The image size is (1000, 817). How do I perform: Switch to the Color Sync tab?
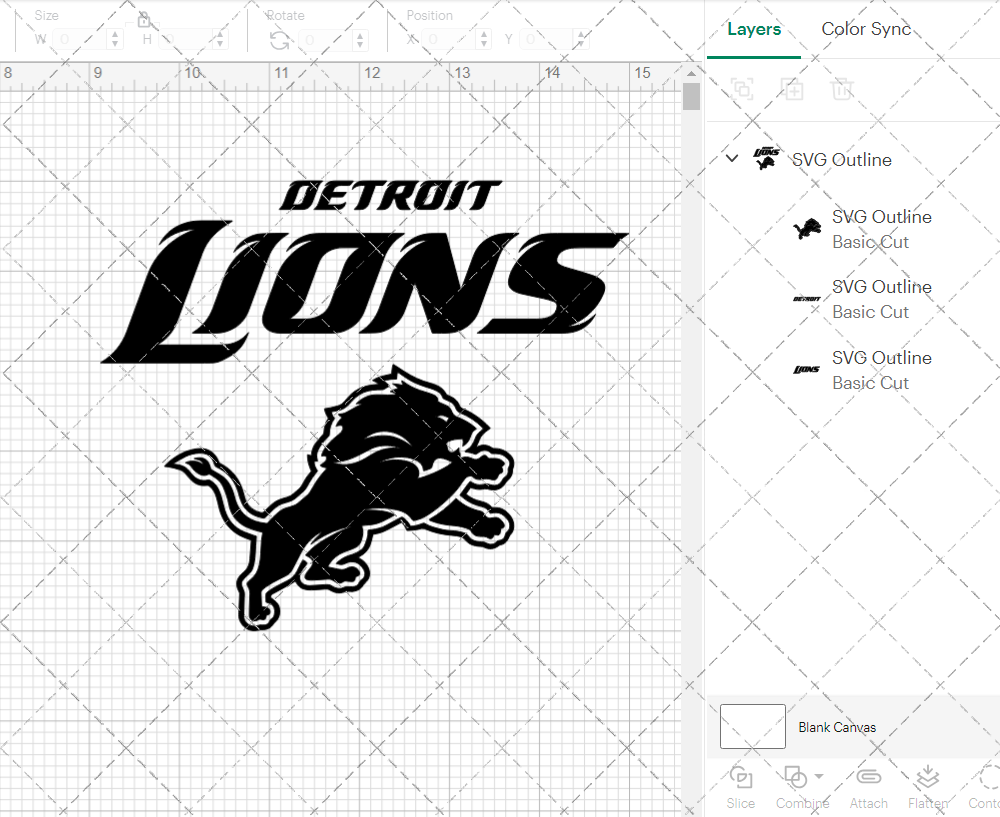point(866,29)
